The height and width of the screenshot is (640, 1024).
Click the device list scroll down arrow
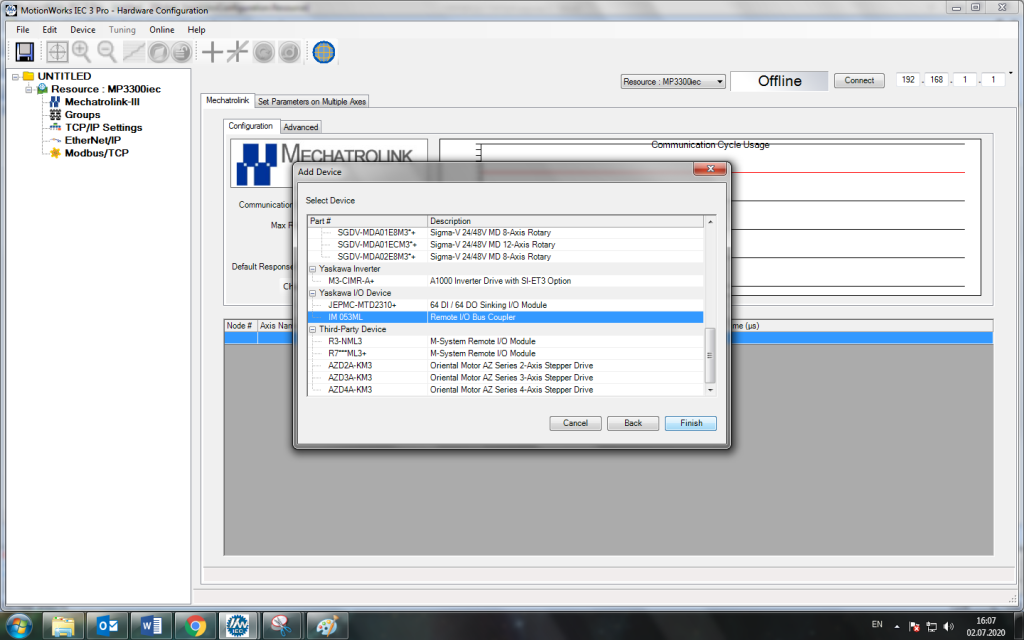710,390
